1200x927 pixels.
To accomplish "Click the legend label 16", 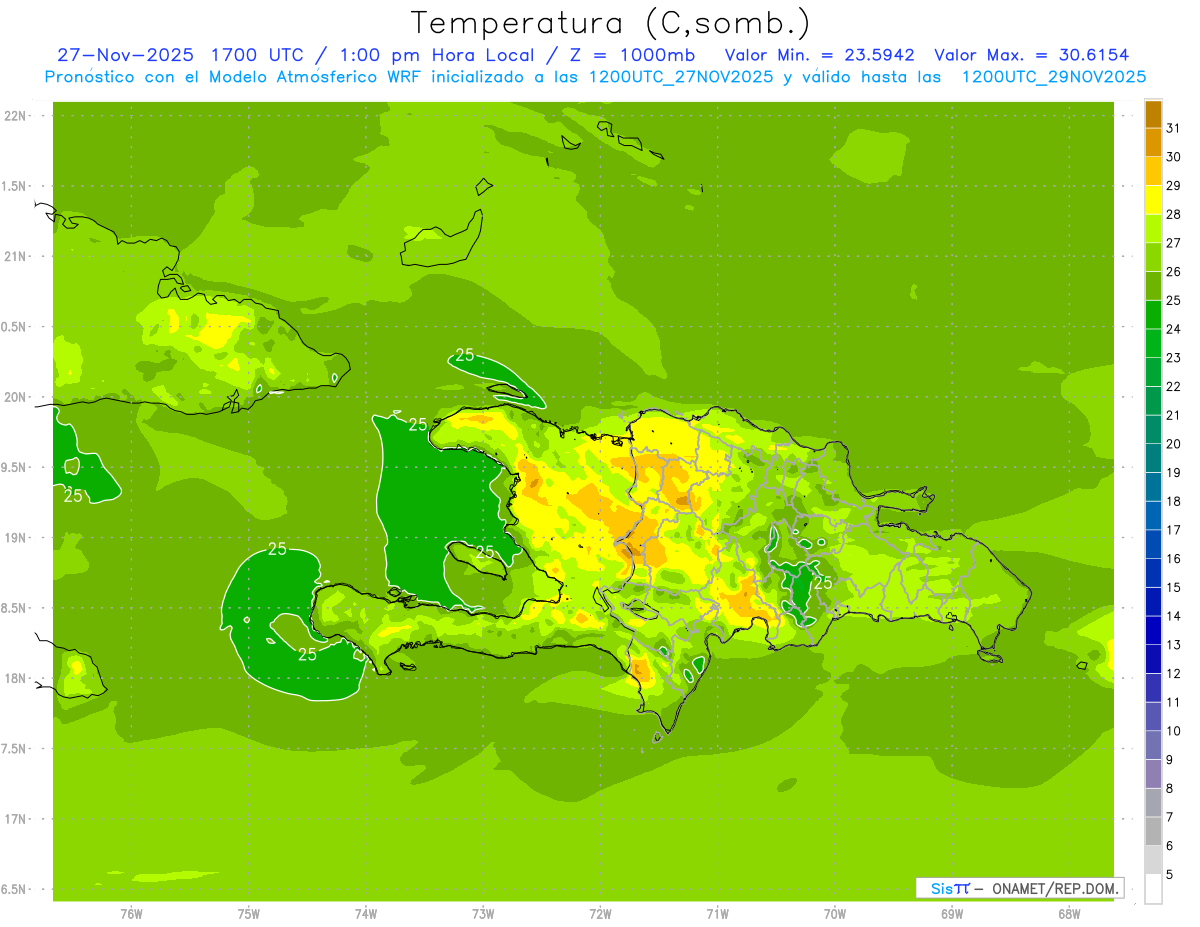I will pos(1173,559).
